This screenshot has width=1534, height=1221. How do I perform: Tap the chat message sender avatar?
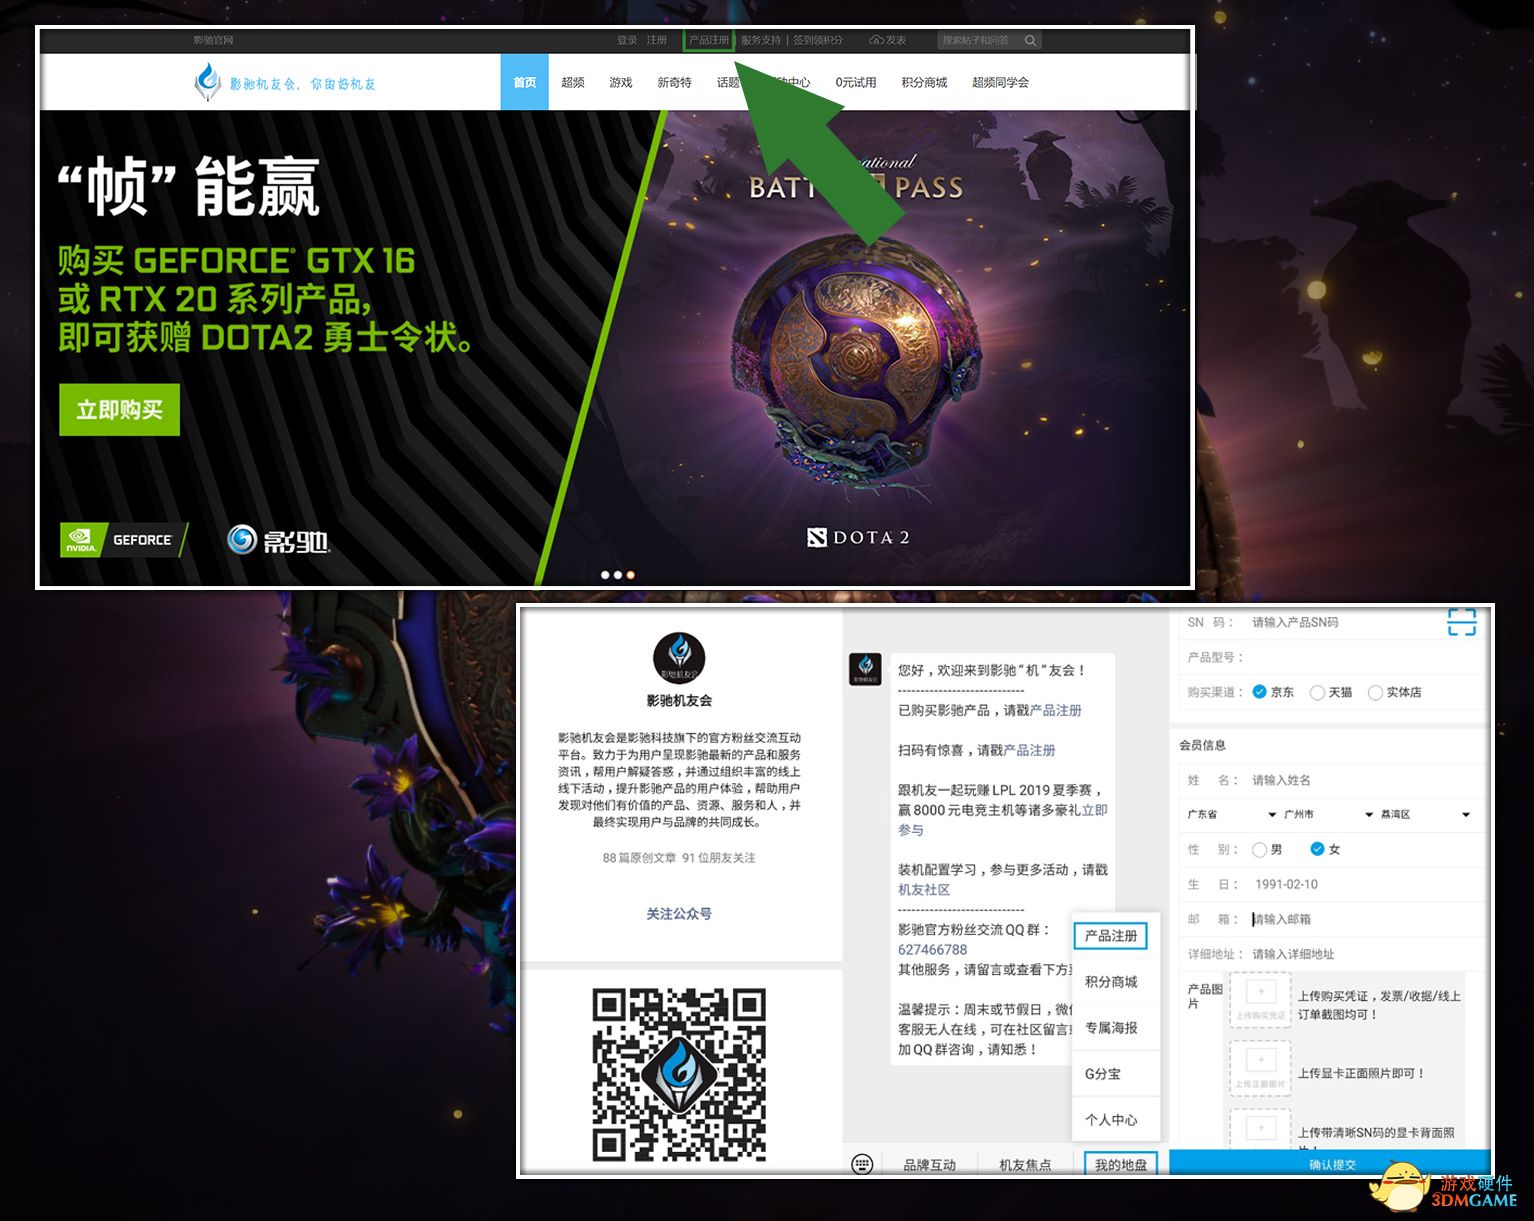pyautogui.click(x=866, y=669)
